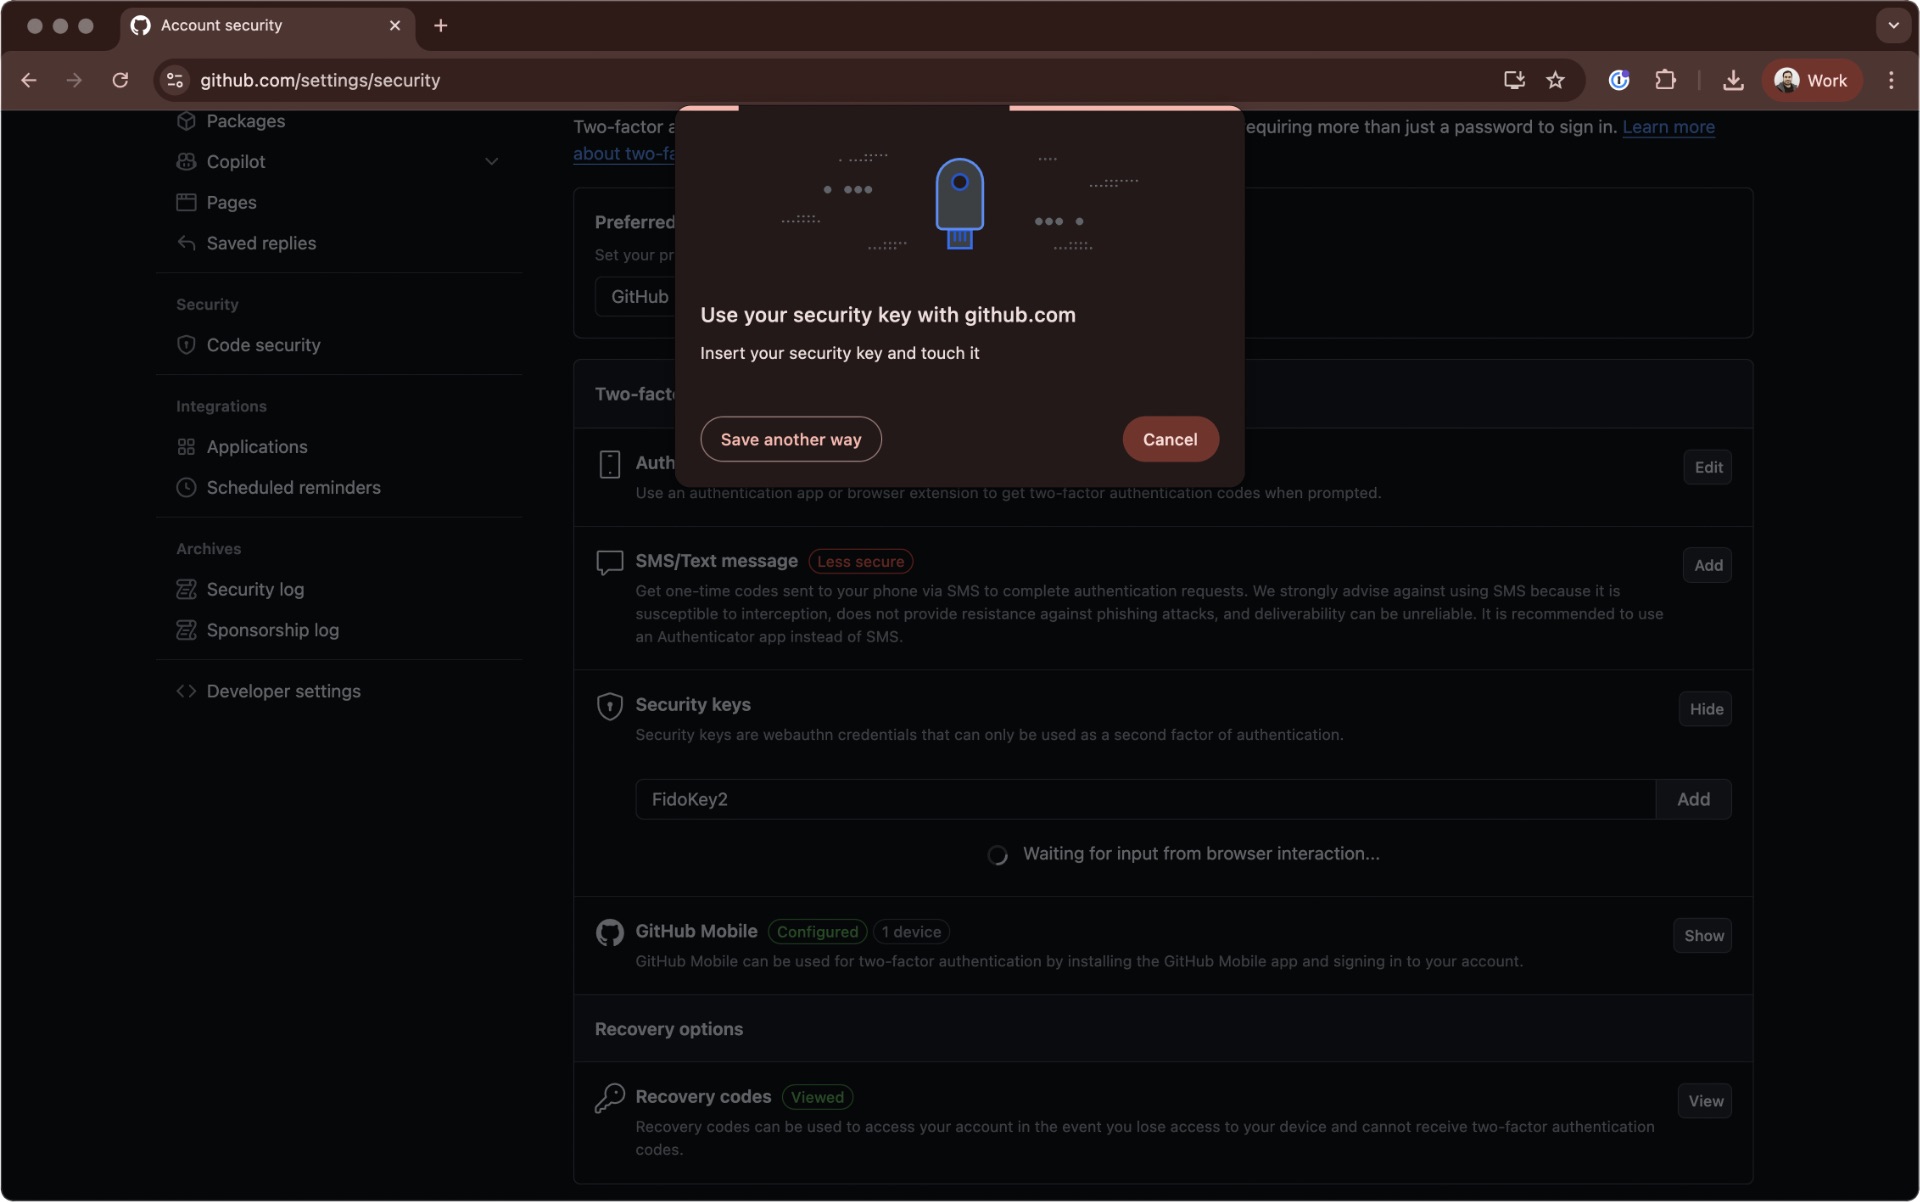The image size is (1920, 1202).
Task: Click the Code security shield icon
Action: (x=186, y=345)
